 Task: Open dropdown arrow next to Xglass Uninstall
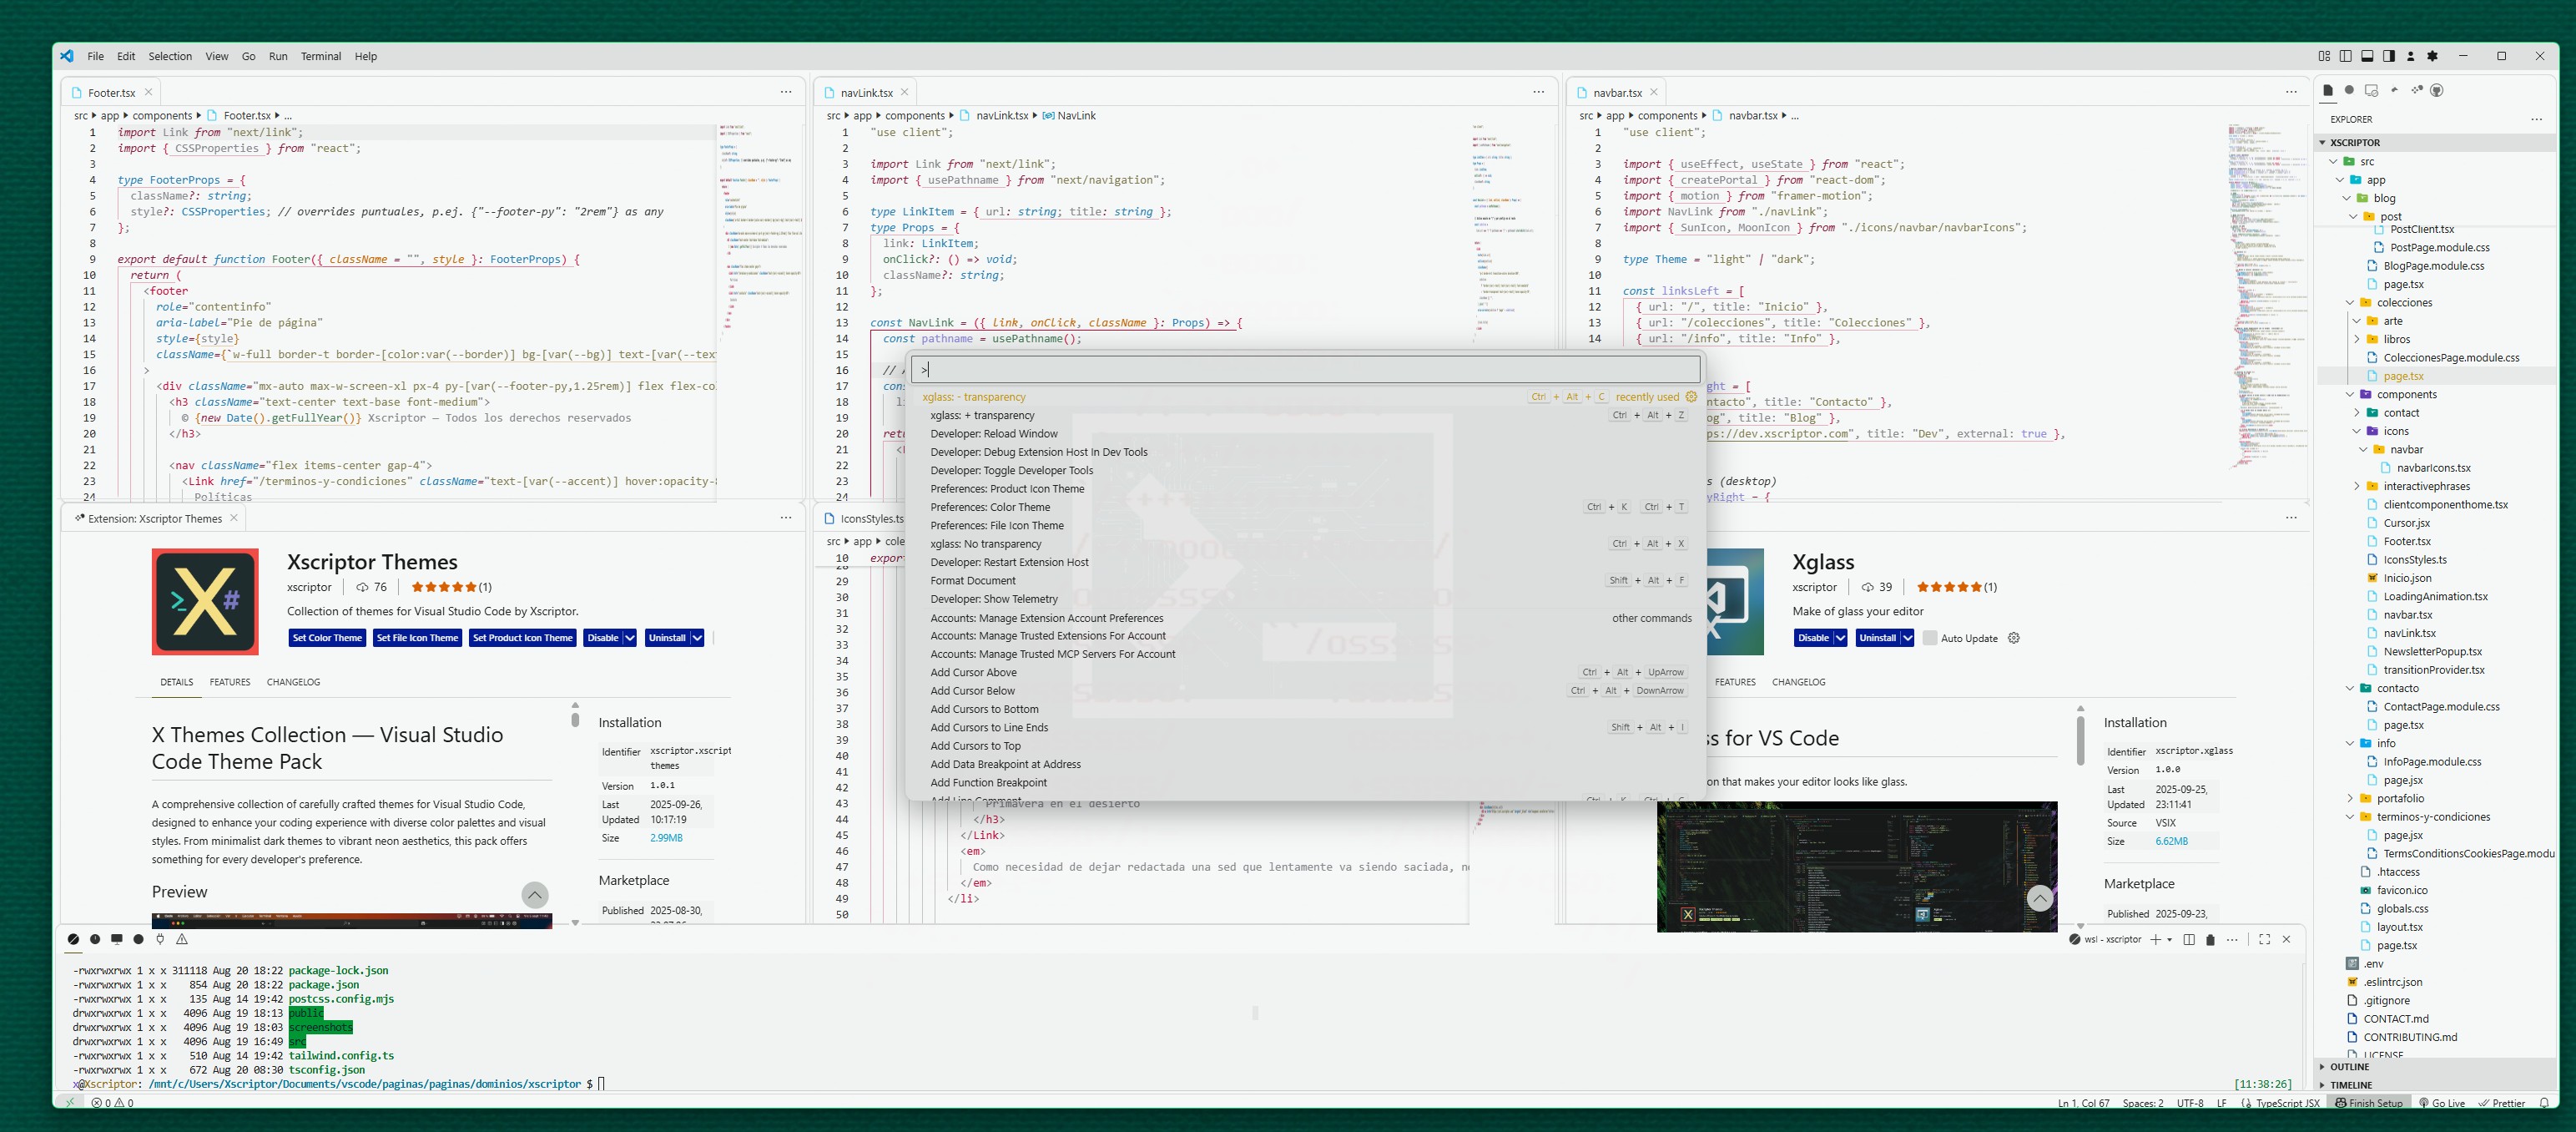click(1908, 638)
